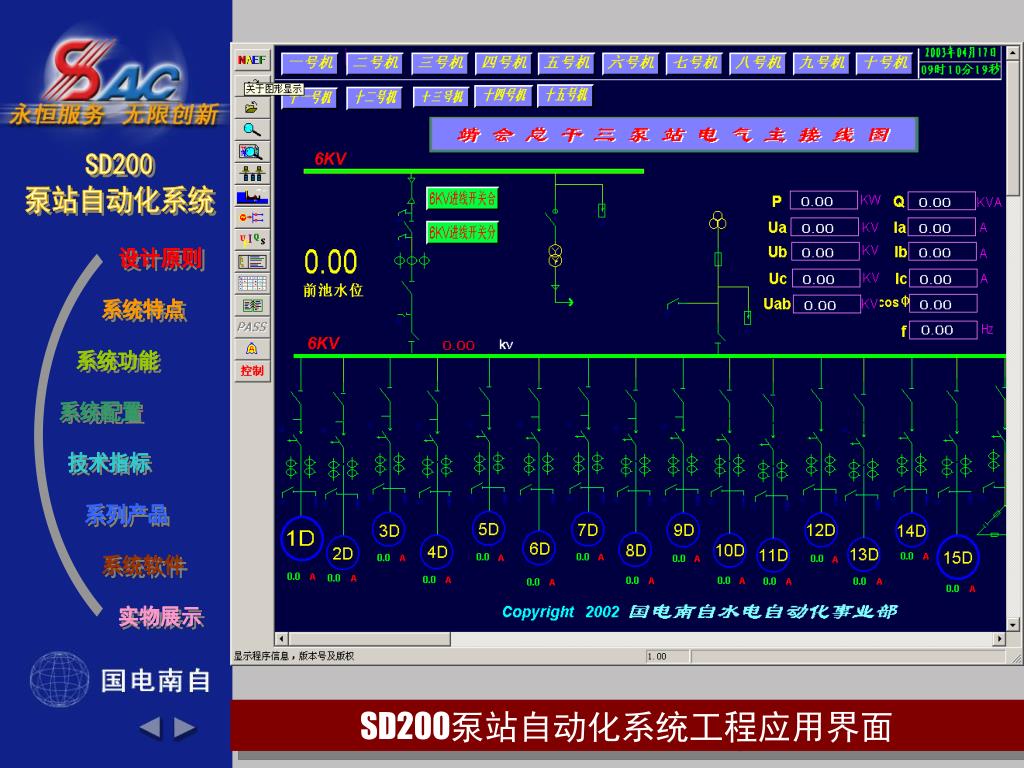
Task: Click the 前池水位 0.00 reading
Action: (331, 262)
